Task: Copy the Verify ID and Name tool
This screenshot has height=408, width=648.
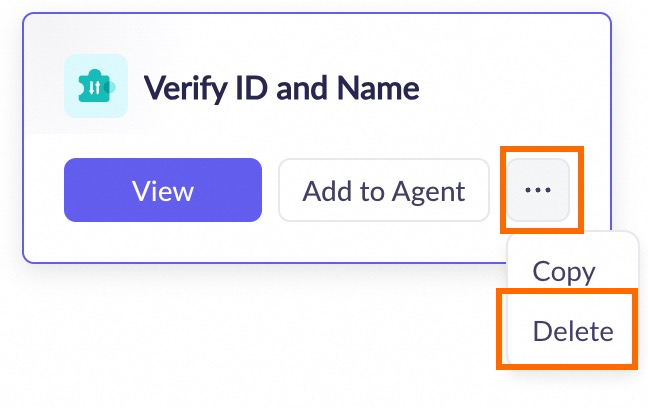Action: [x=564, y=271]
